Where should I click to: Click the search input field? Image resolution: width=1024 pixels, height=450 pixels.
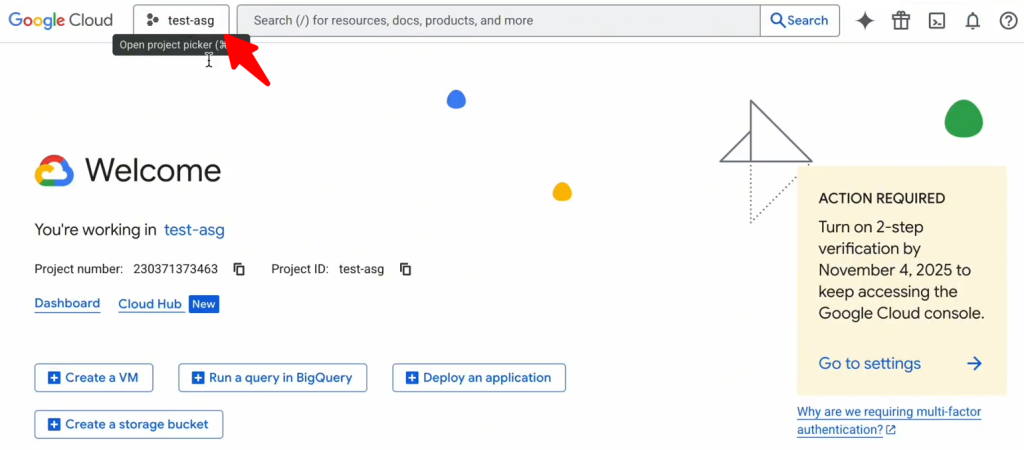(500, 20)
